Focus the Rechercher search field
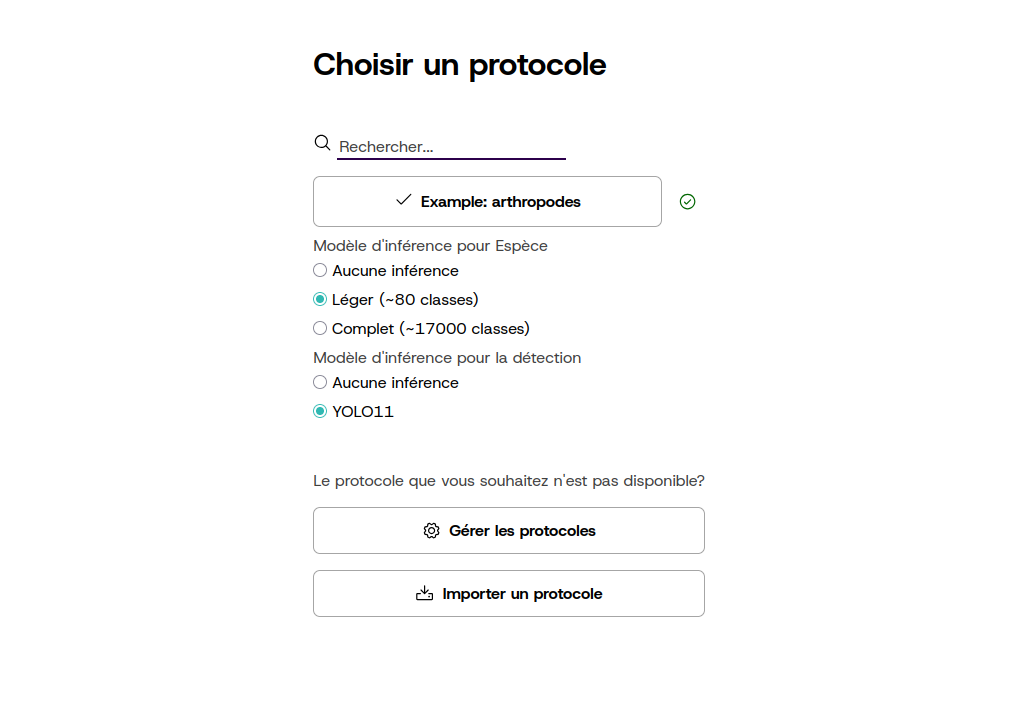This screenshot has height=710, width=1019. [451, 147]
